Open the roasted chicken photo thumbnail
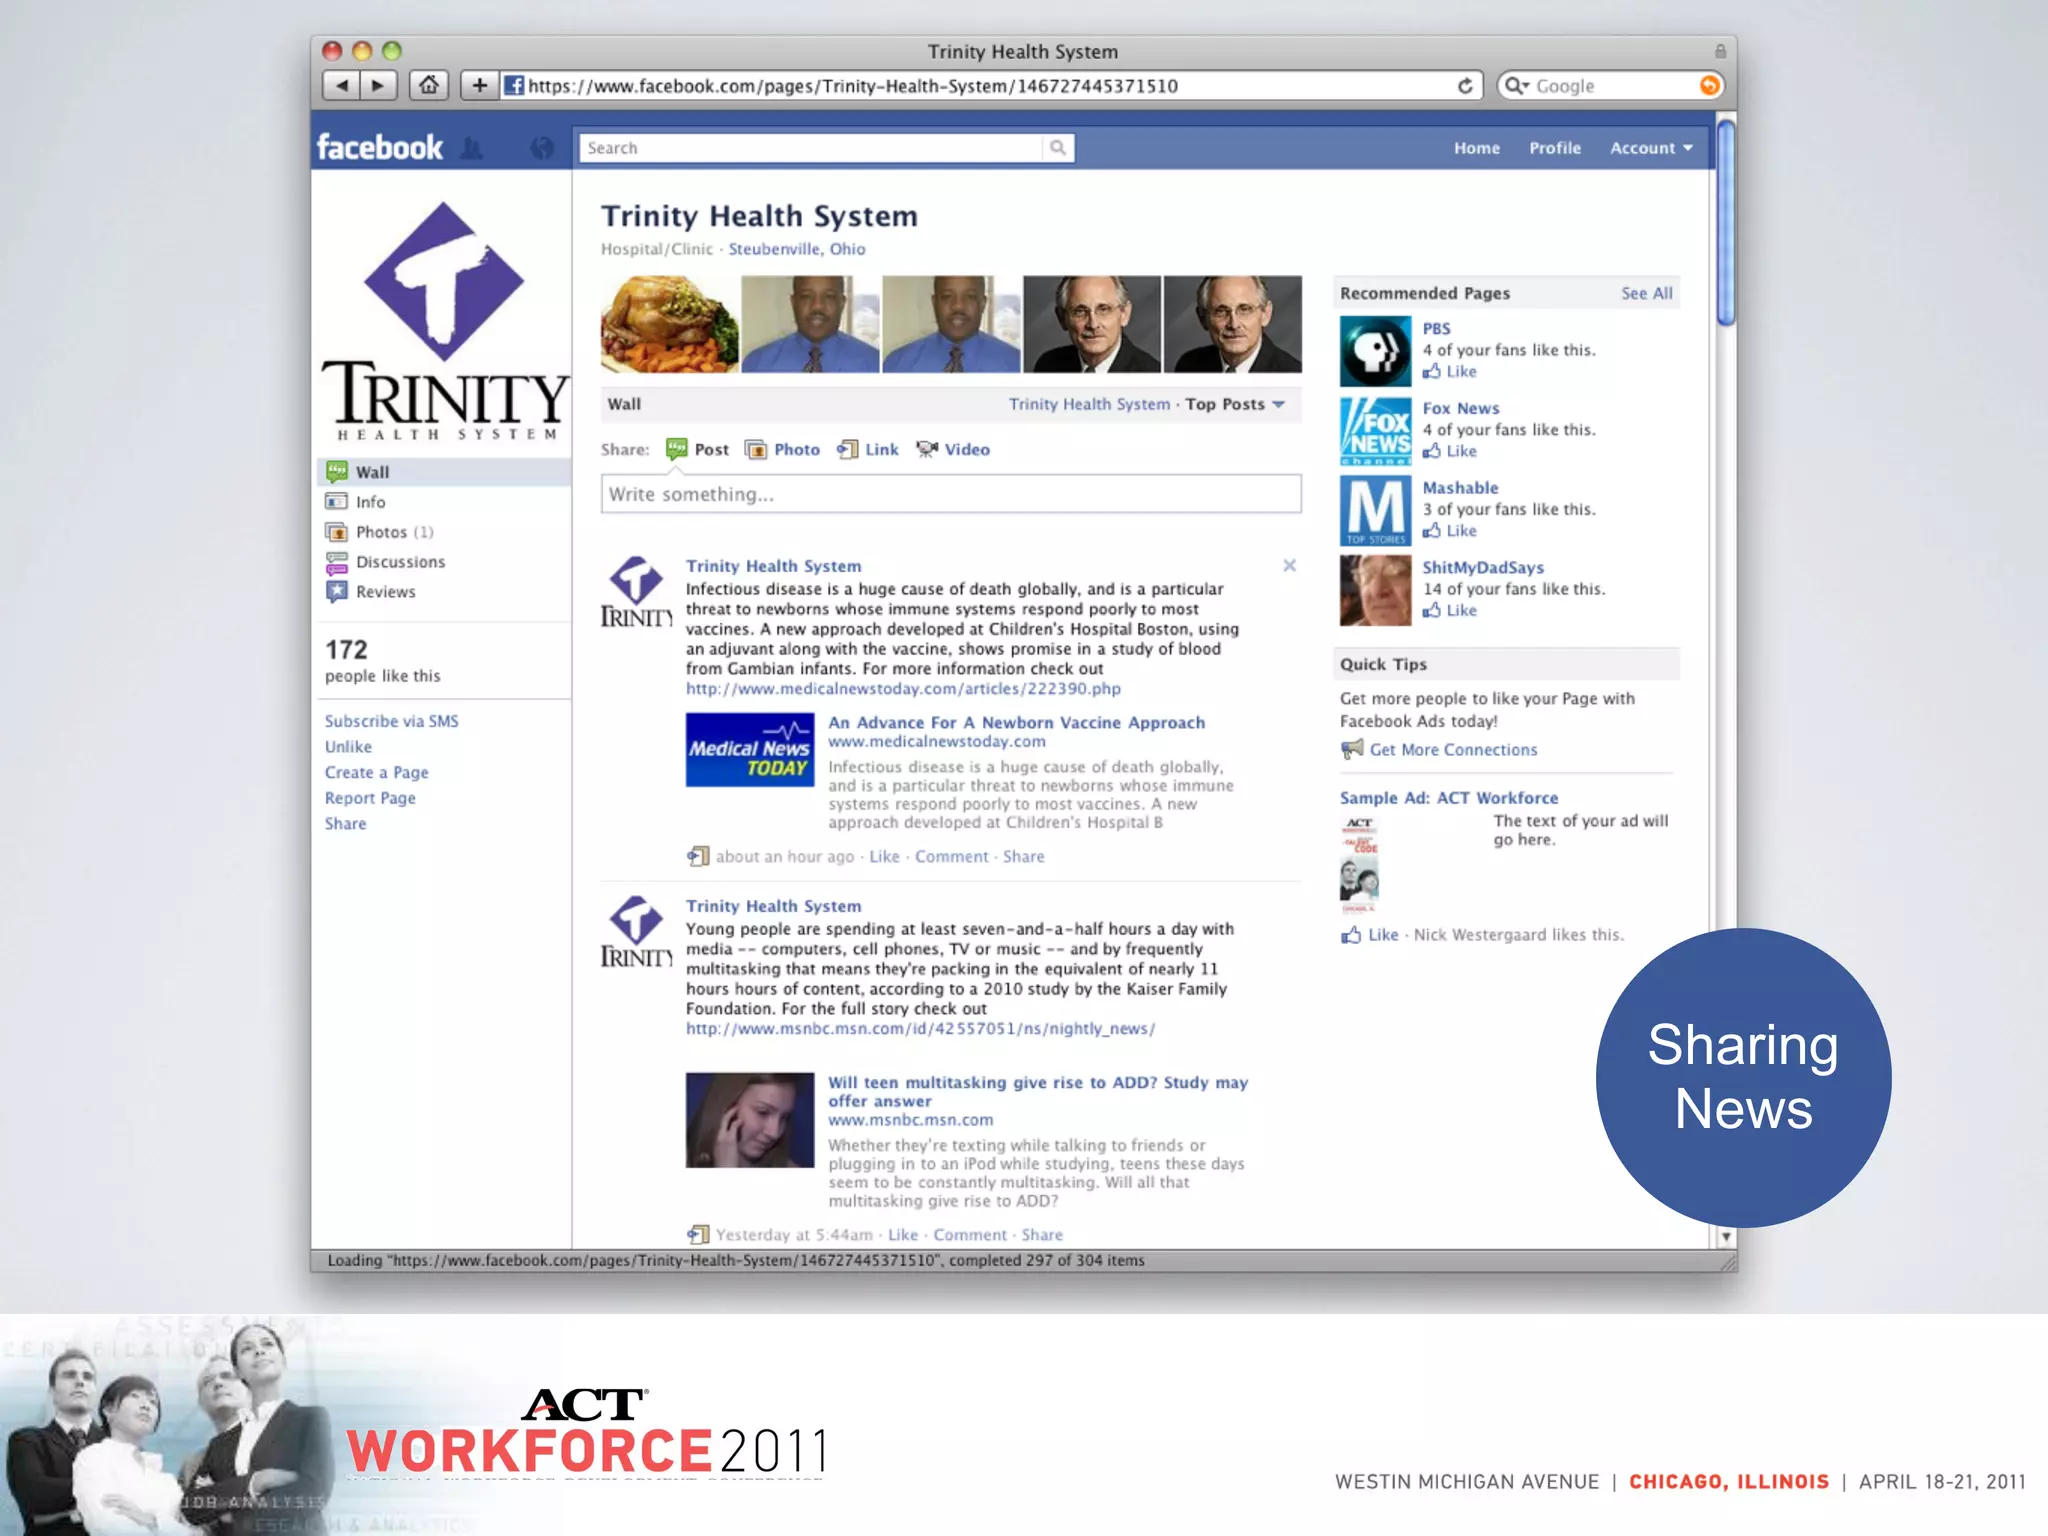The image size is (2048, 1536). point(669,324)
